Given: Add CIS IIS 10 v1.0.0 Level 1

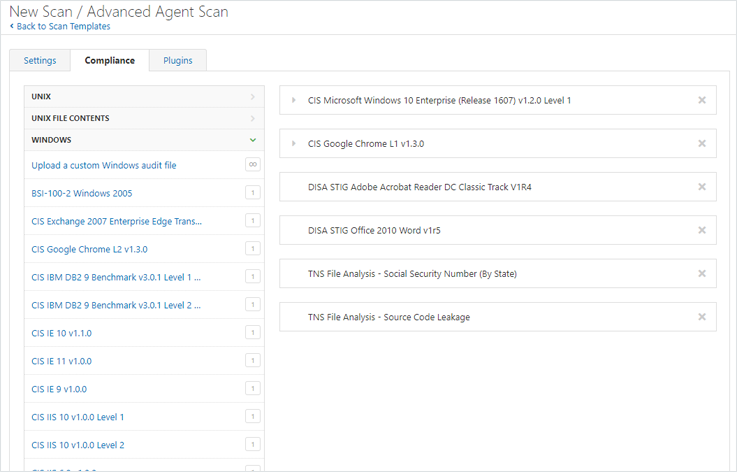Looking at the screenshot, I should [78, 417].
